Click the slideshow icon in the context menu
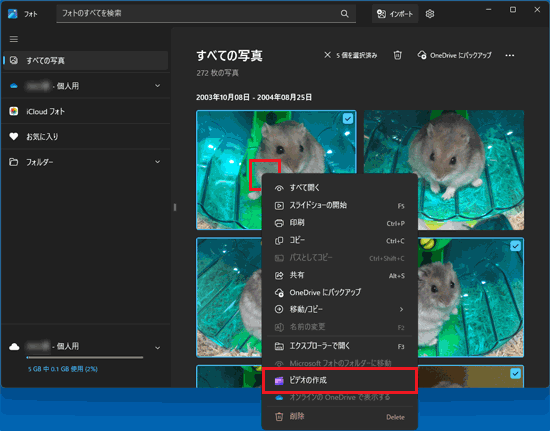This screenshot has height=431, width=550. (279, 206)
